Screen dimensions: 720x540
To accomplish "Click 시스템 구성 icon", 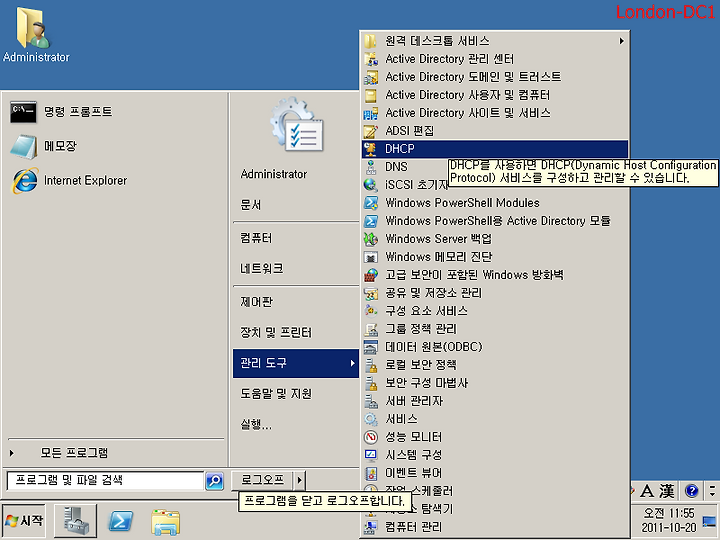I will (x=371, y=455).
